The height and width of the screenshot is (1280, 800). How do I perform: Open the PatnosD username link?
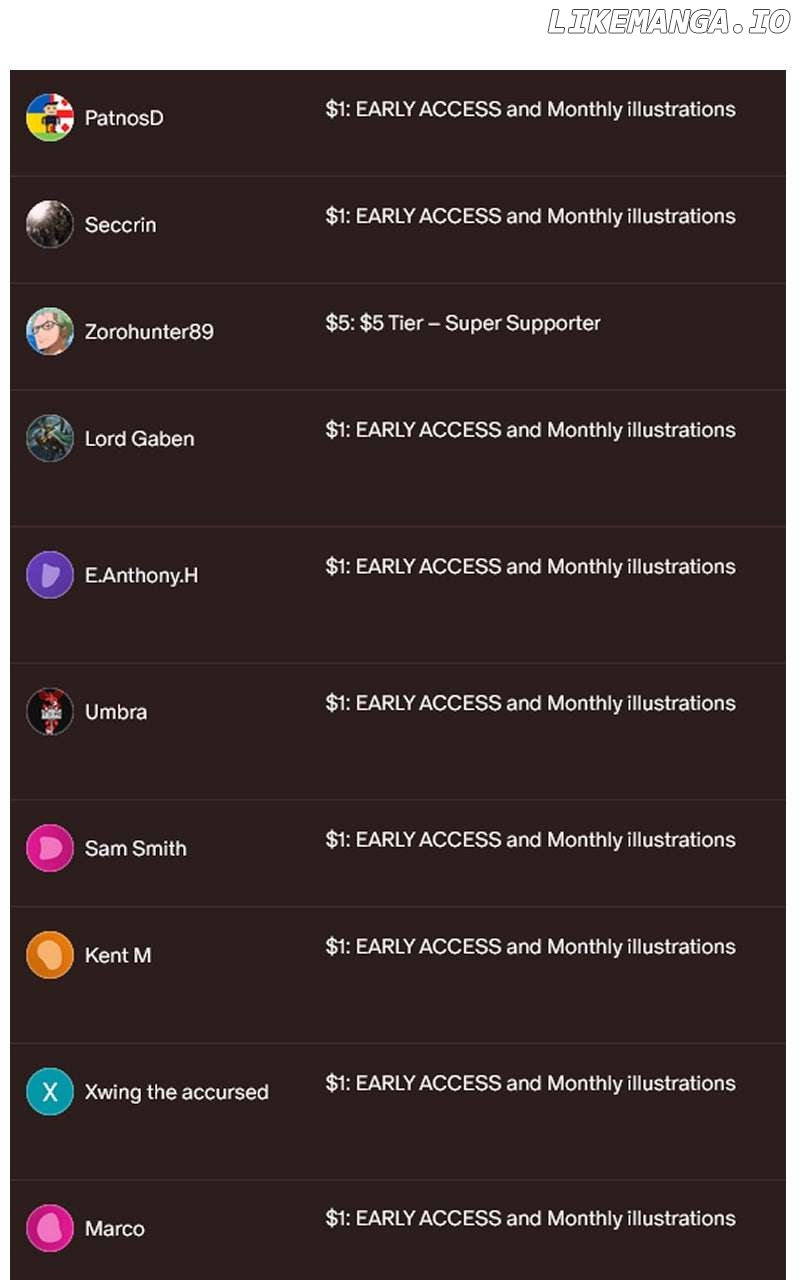(x=124, y=118)
